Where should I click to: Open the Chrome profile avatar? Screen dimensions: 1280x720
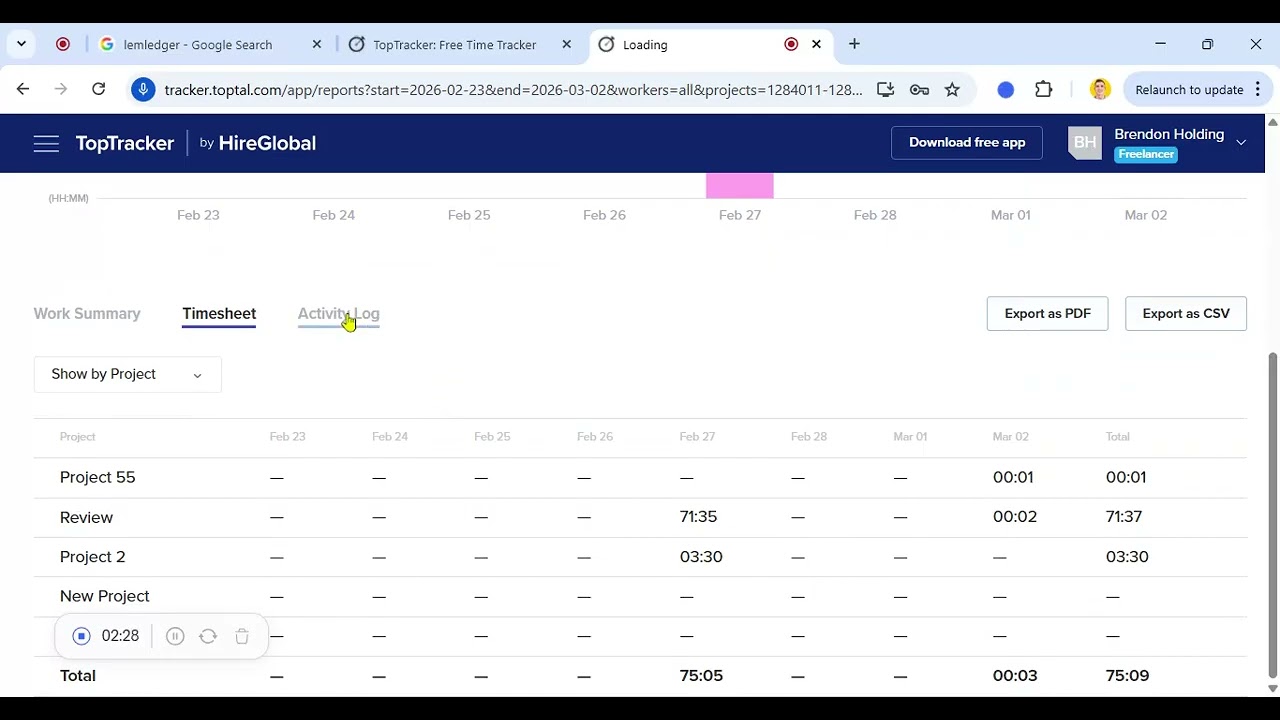[x=1100, y=90]
